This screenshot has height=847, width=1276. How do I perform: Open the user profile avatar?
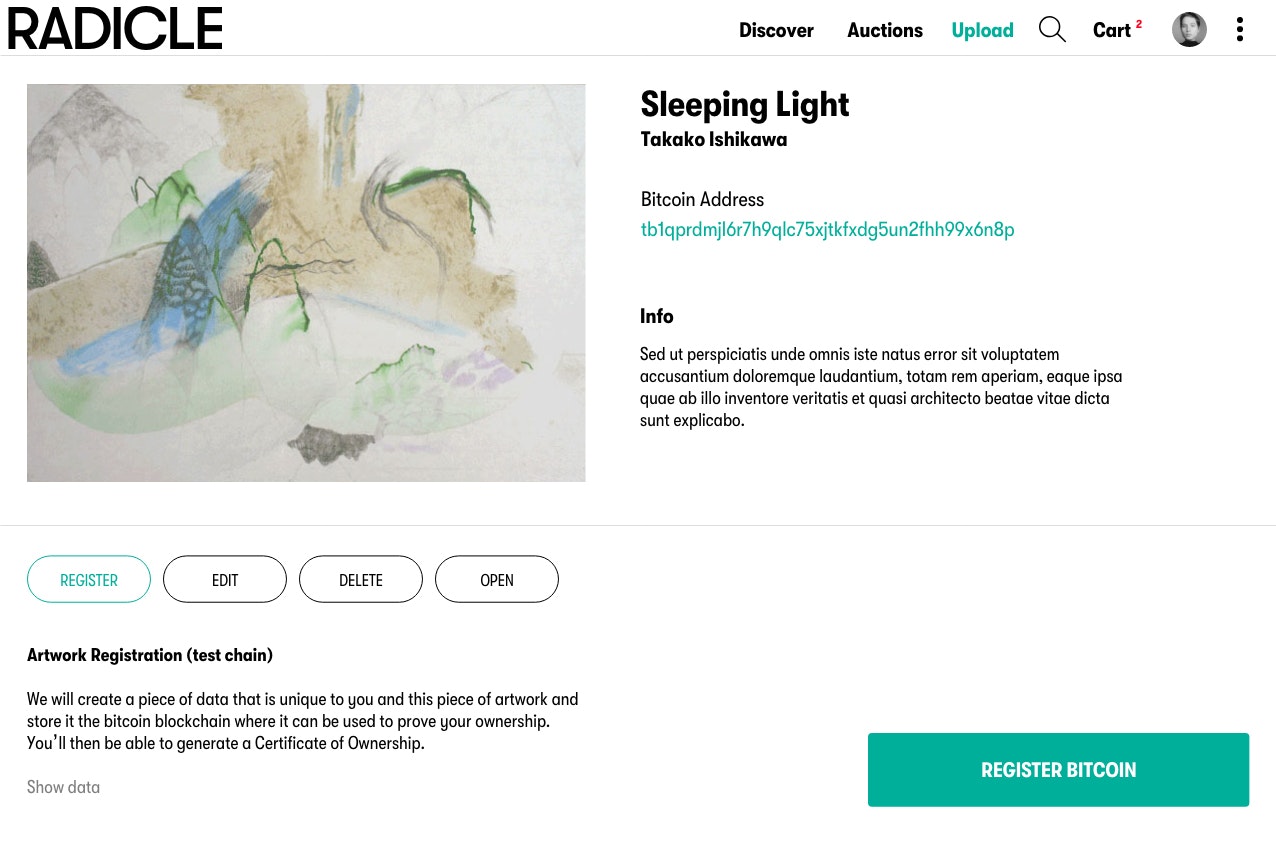coord(1189,29)
